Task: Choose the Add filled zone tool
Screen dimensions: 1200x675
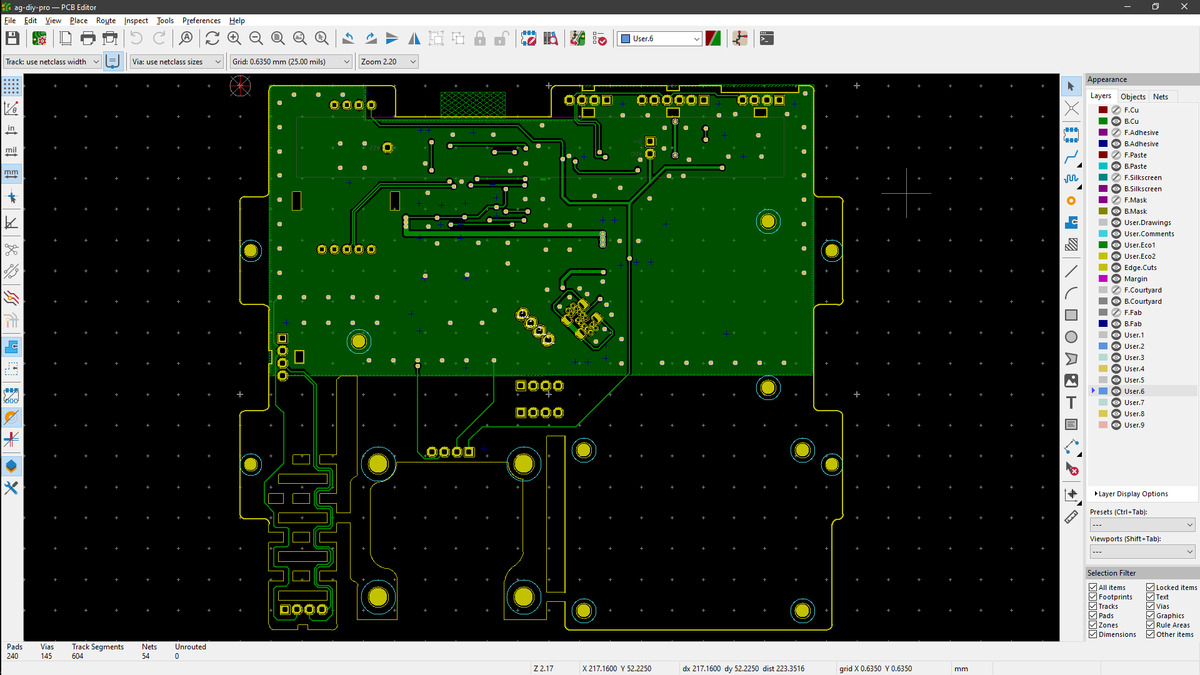Action: tap(1071, 222)
